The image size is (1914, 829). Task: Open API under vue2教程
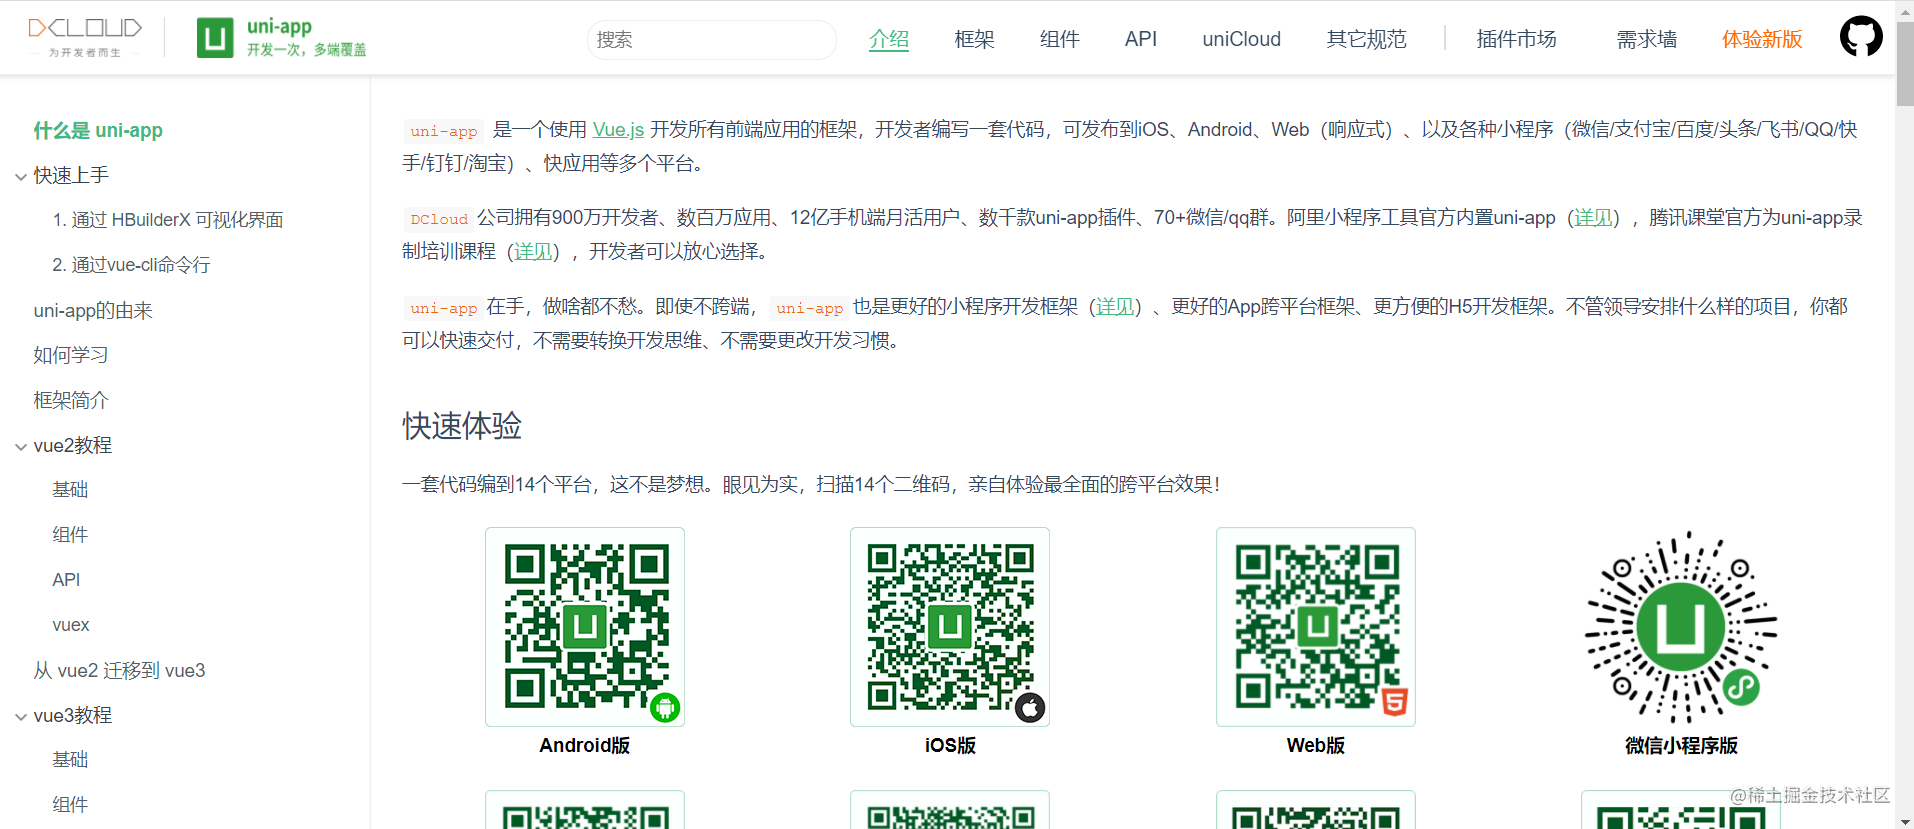click(x=66, y=580)
